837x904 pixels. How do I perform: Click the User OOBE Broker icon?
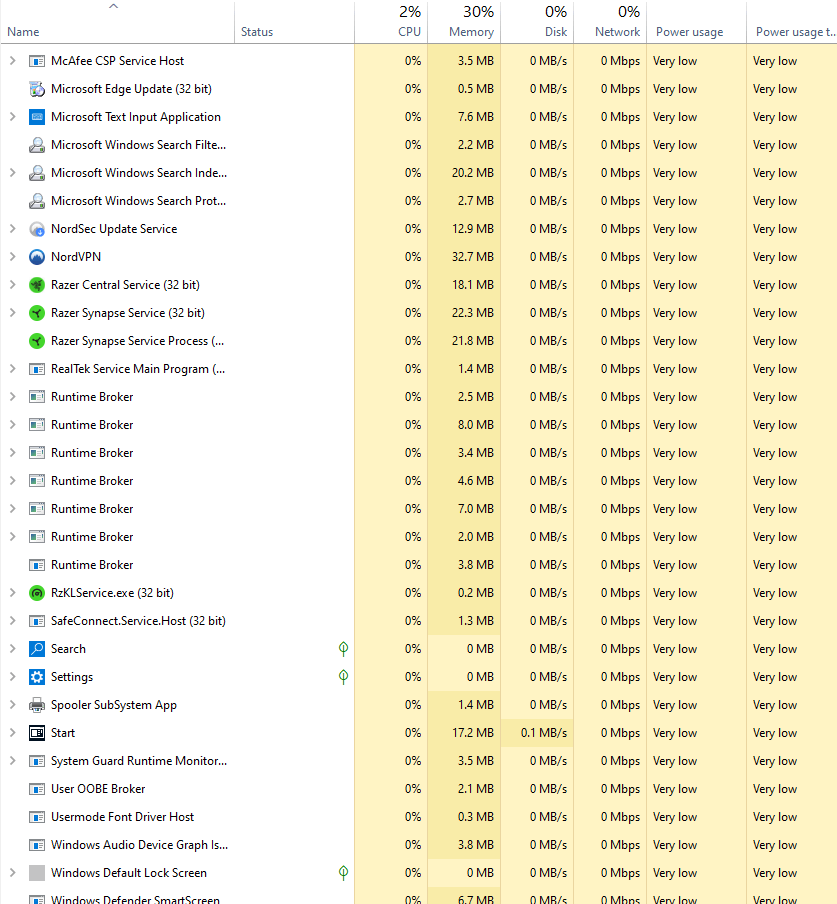37,789
